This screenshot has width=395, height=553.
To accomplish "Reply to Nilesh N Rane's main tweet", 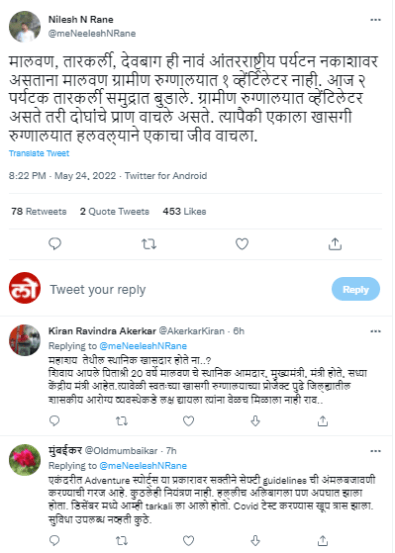I will pyautogui.click(x=55, y=244).
